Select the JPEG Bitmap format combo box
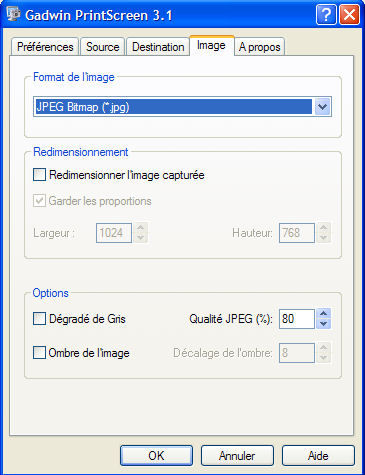Viewport: 365px width, 475px height. 182,107
